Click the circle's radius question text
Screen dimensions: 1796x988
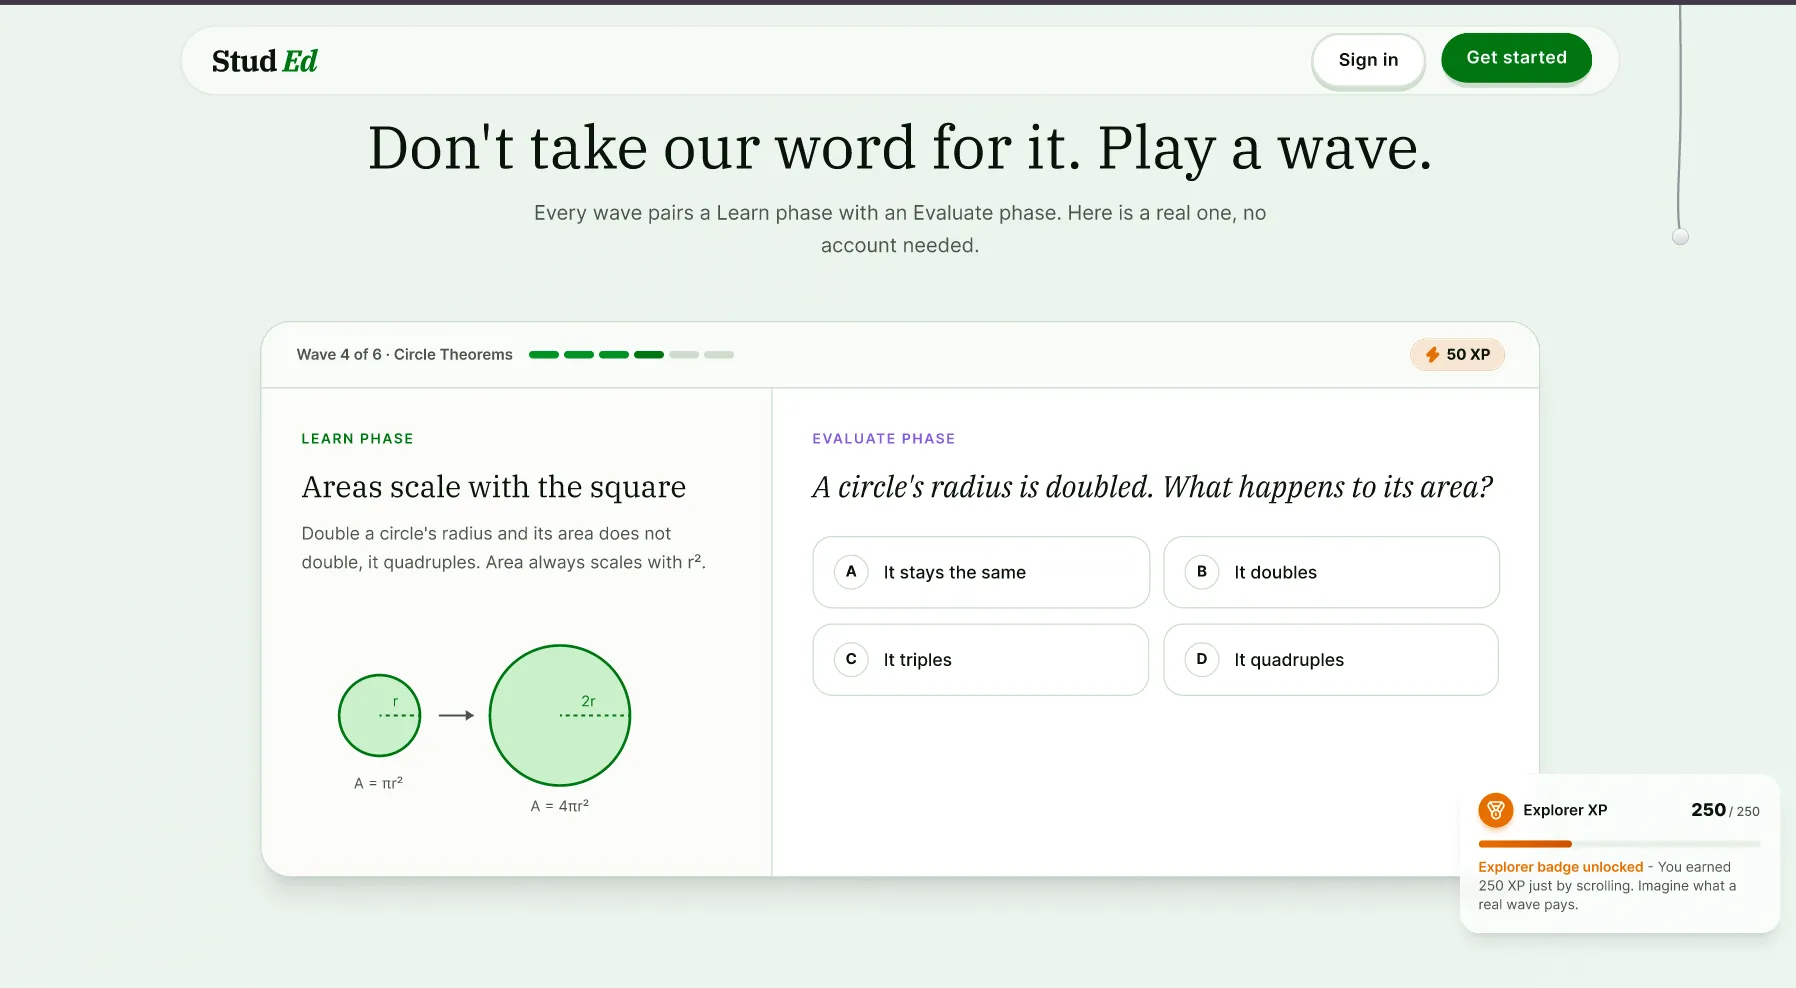click(x=1152, y=487)
